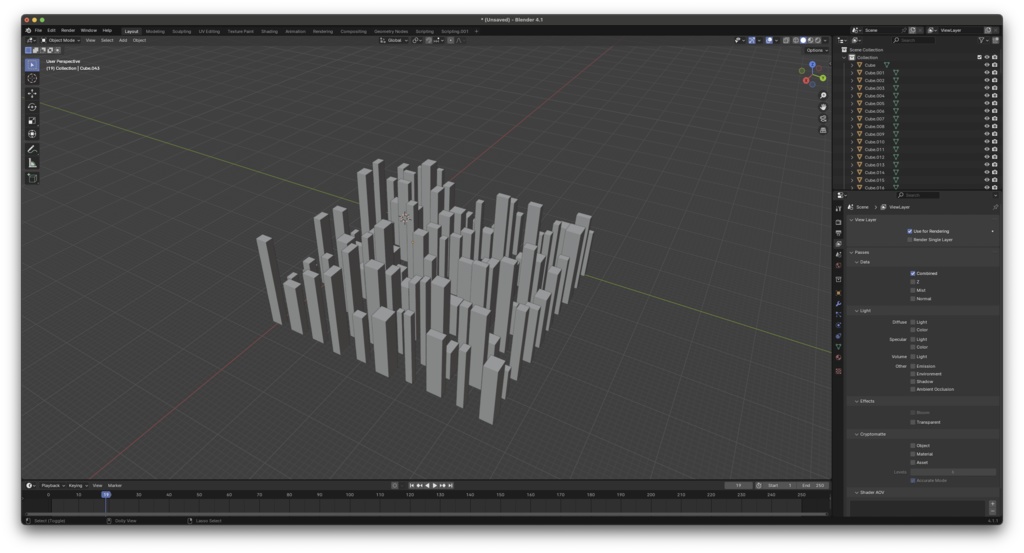Open the Render menu
This screenshot has width=1024, height=553.
68,31
